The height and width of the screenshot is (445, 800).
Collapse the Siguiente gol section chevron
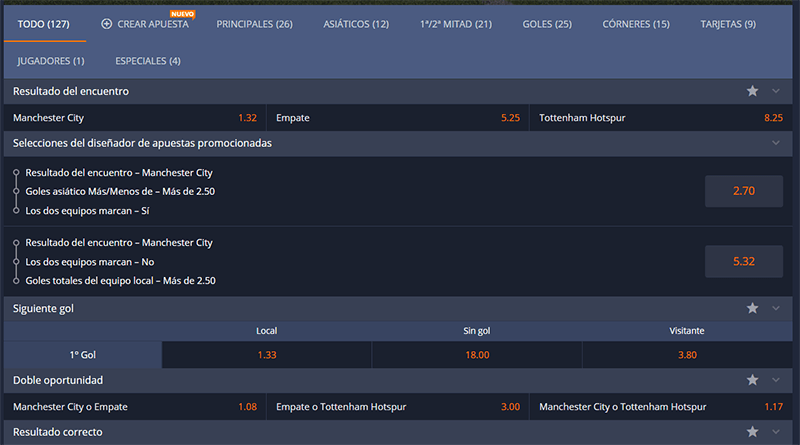click(776, 308)
